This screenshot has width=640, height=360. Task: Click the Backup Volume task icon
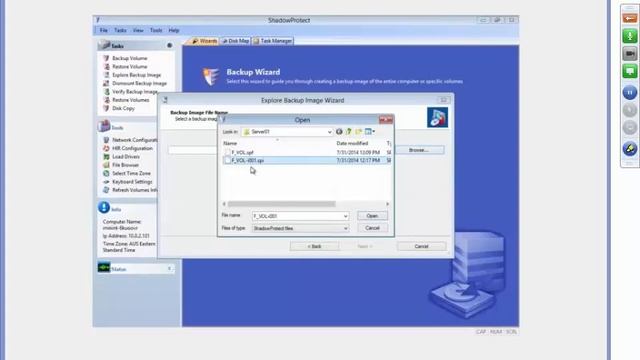(x=106, y=58)
